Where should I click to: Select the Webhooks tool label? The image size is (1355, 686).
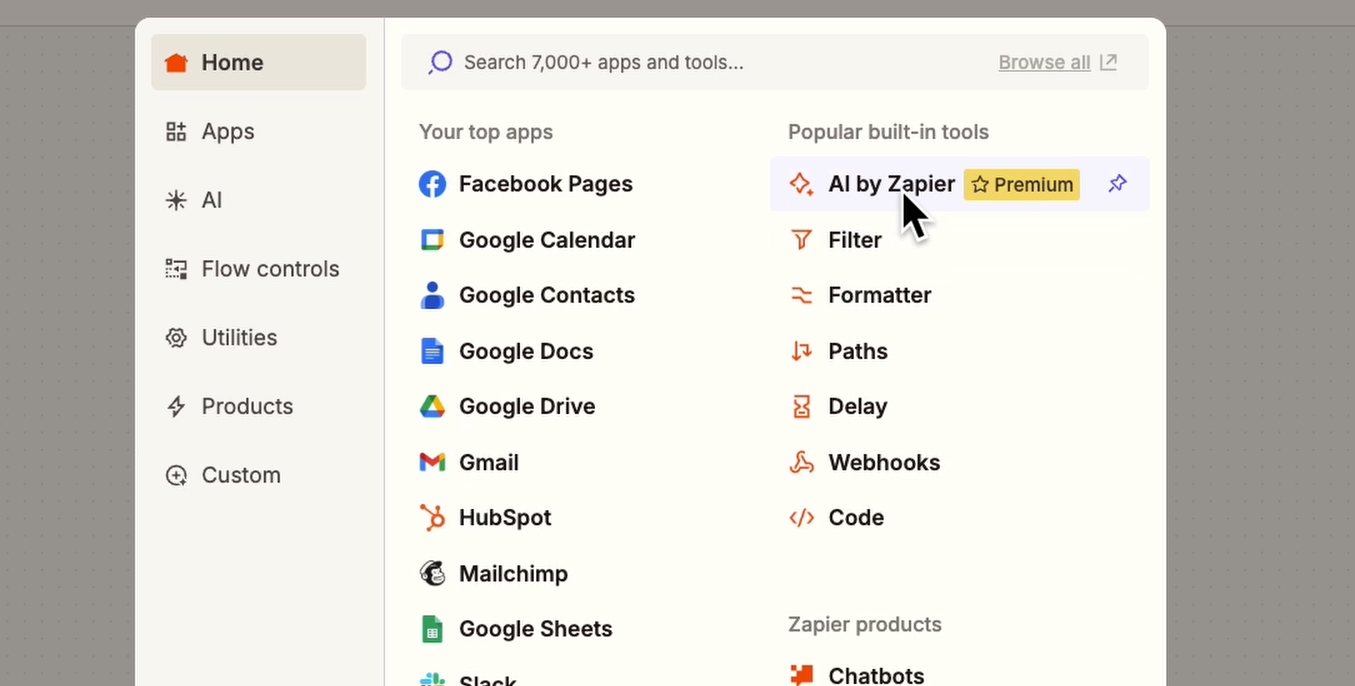point(884,462)
